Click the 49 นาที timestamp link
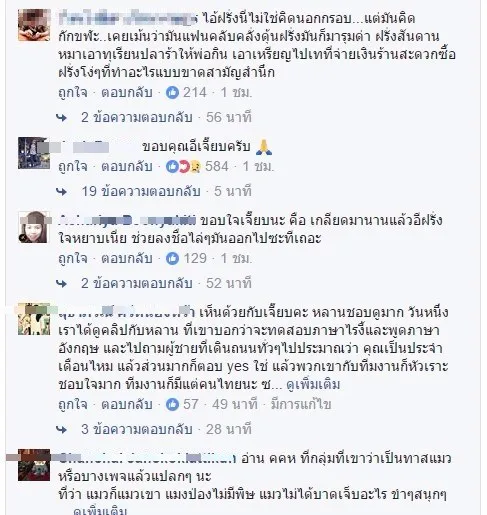The image size is (487, 515). [235, 404]
